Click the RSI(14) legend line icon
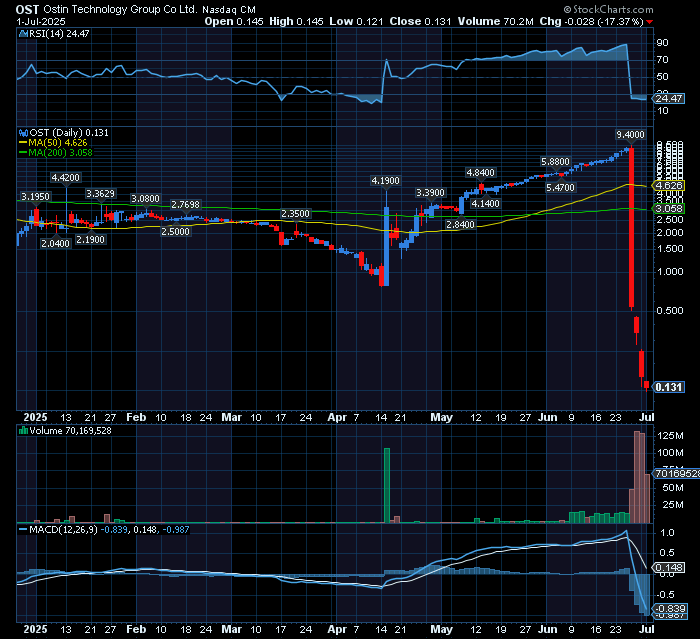The height and width of the screenshot is (639, 700). (23, 33)
